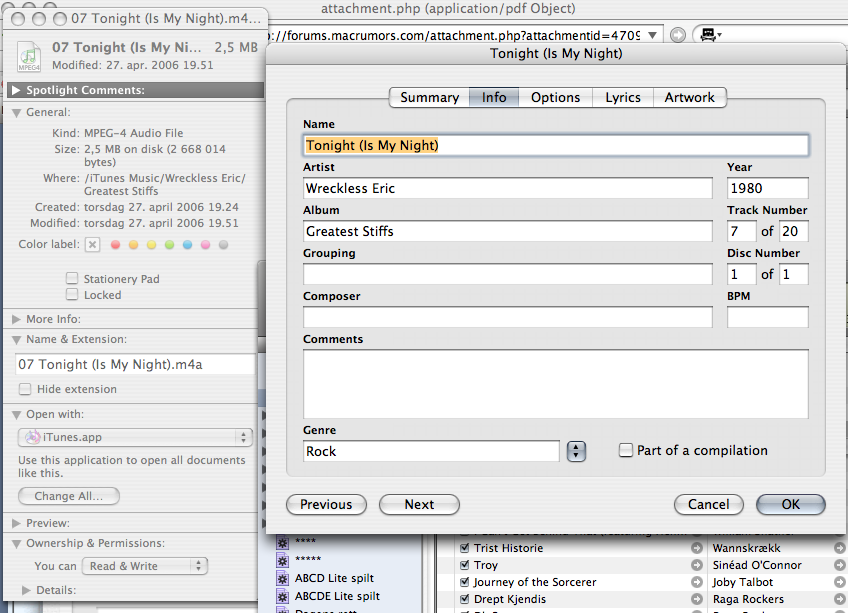Click the empty BPM field
Viewport: 848px width, 613px height.
click(767, 317)
